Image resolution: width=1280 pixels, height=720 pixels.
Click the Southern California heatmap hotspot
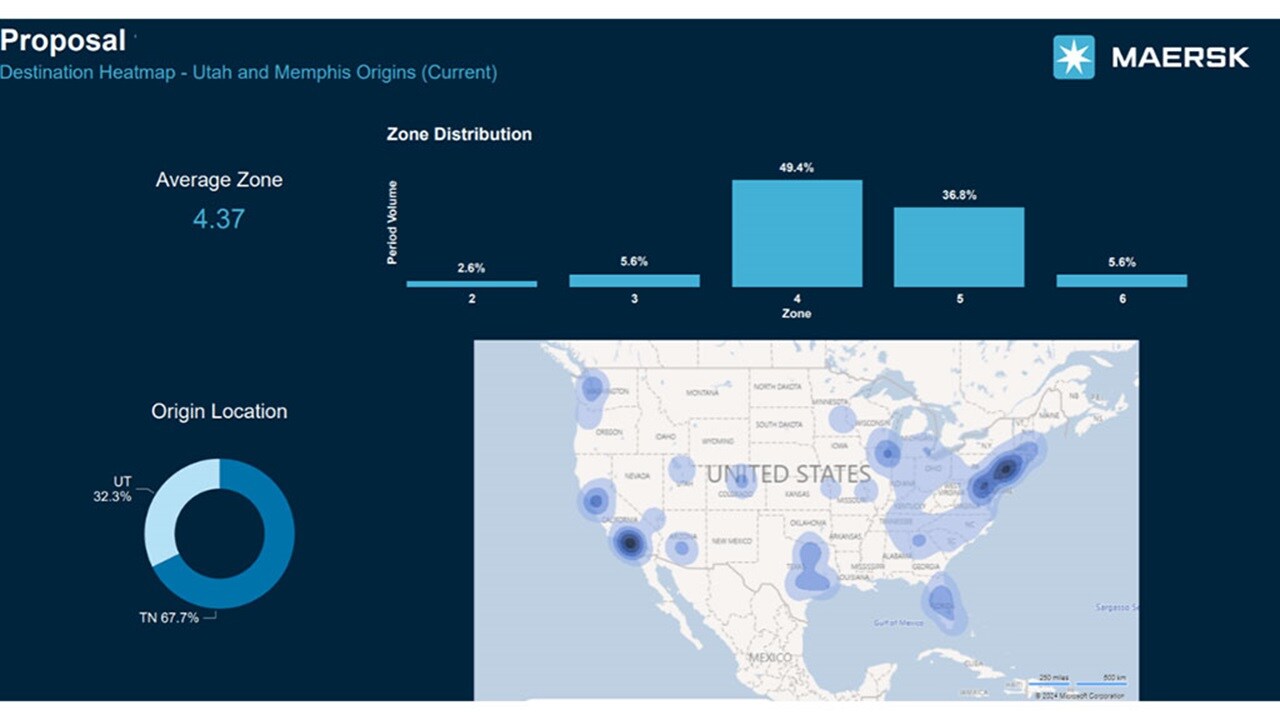coord(630,544)
